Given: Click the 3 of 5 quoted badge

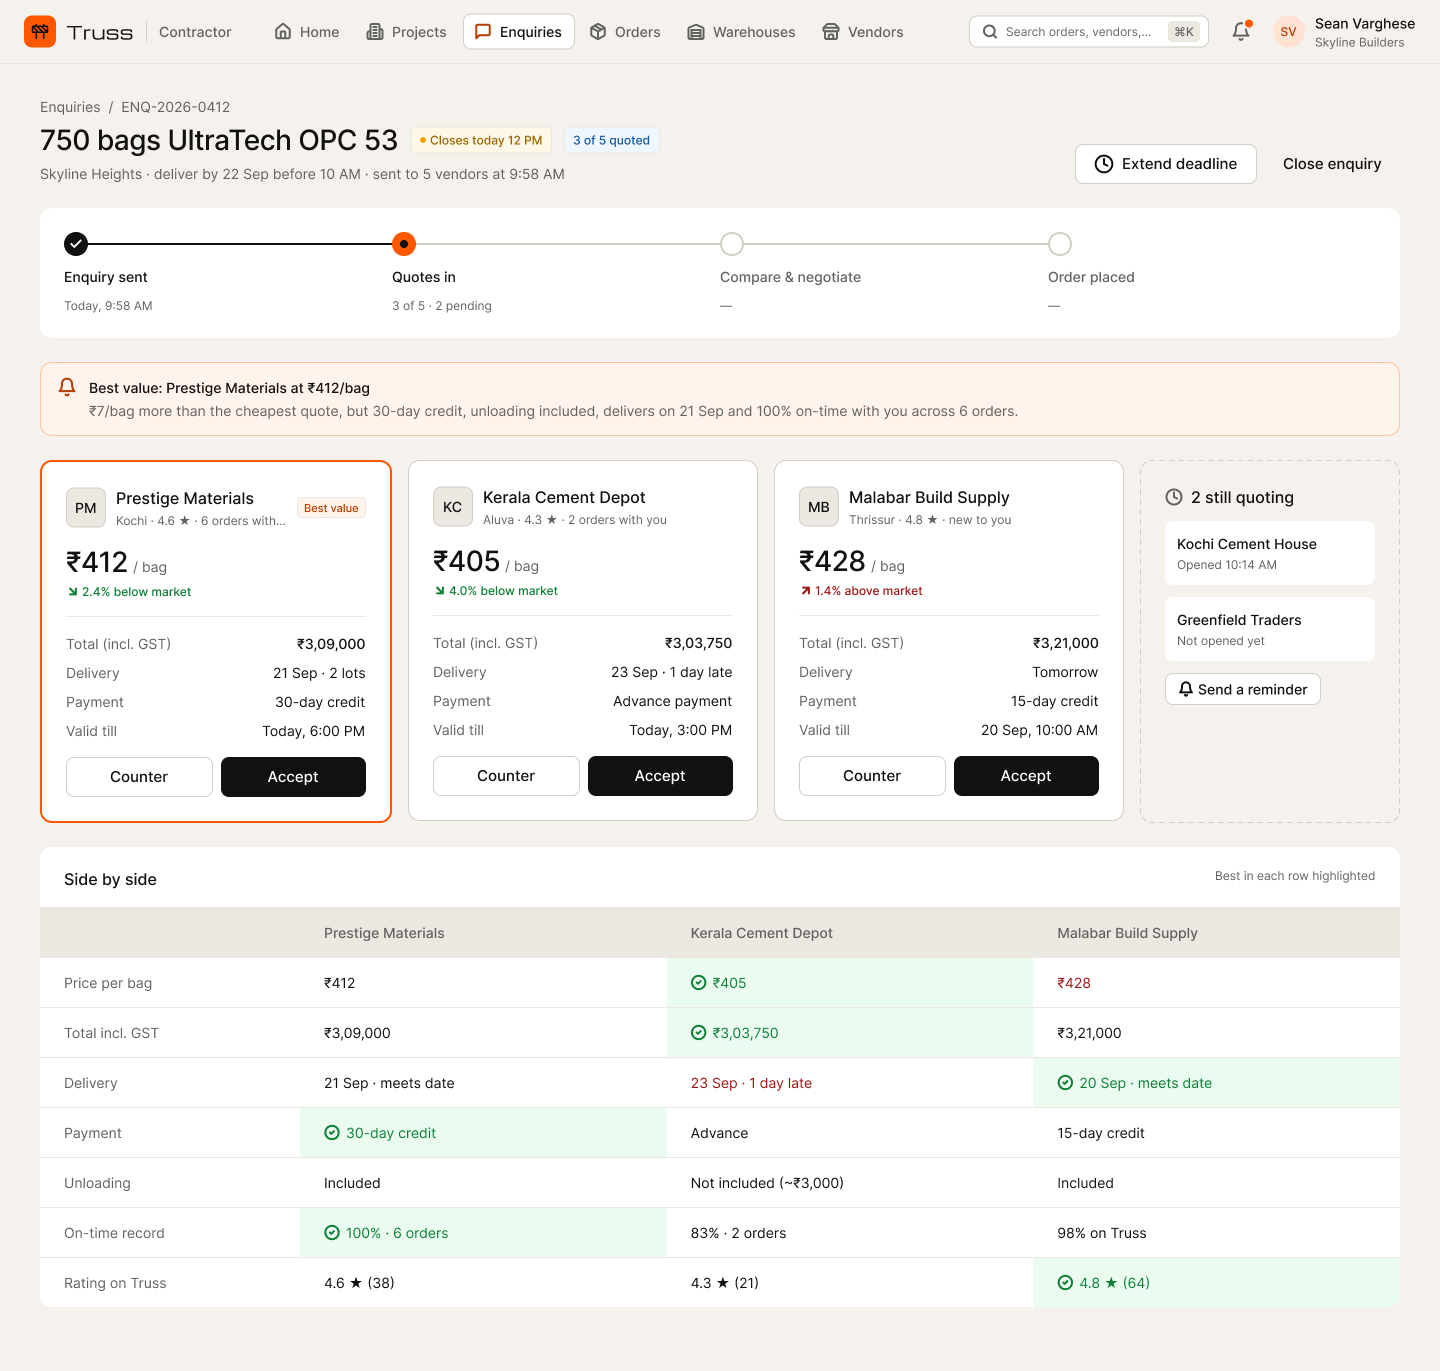Looking at the screenshot, I should click(x=611, y=140).
